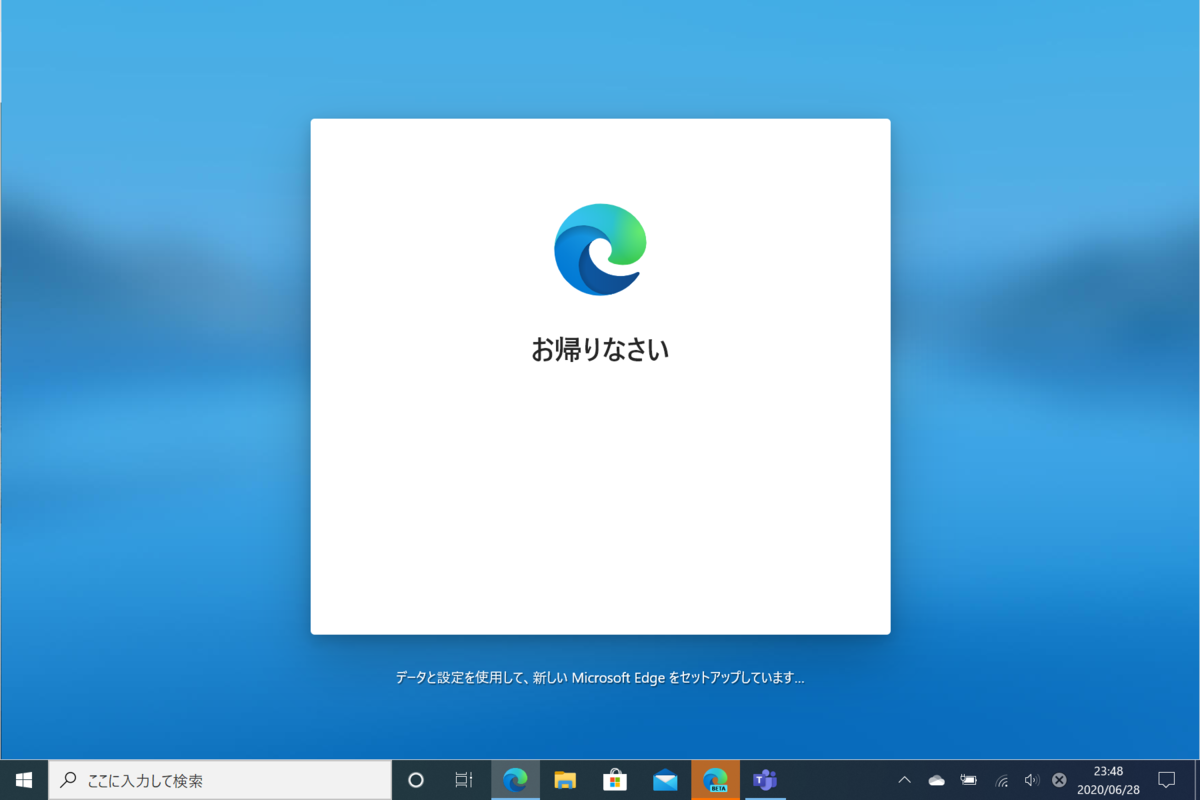Open the Wi-Fi network tray icon
This screenshot has height=800, width=1200.
[1001, 780]
